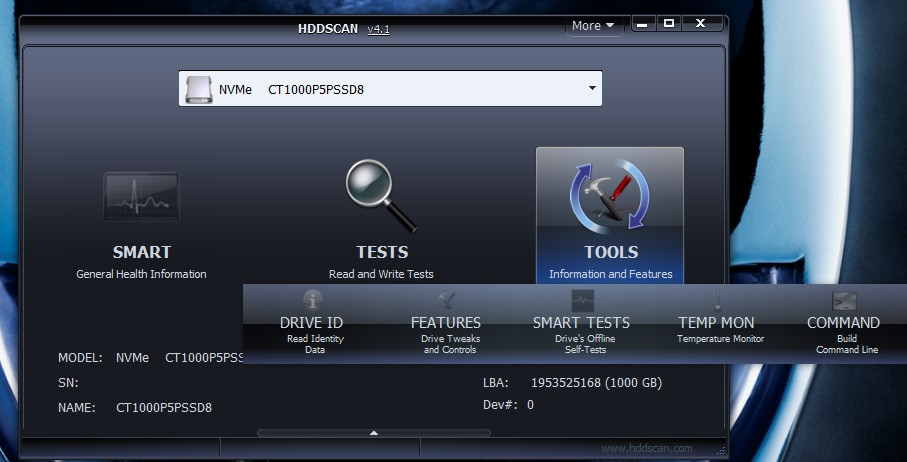Click the SMART heading text

[x=142, y=252]
